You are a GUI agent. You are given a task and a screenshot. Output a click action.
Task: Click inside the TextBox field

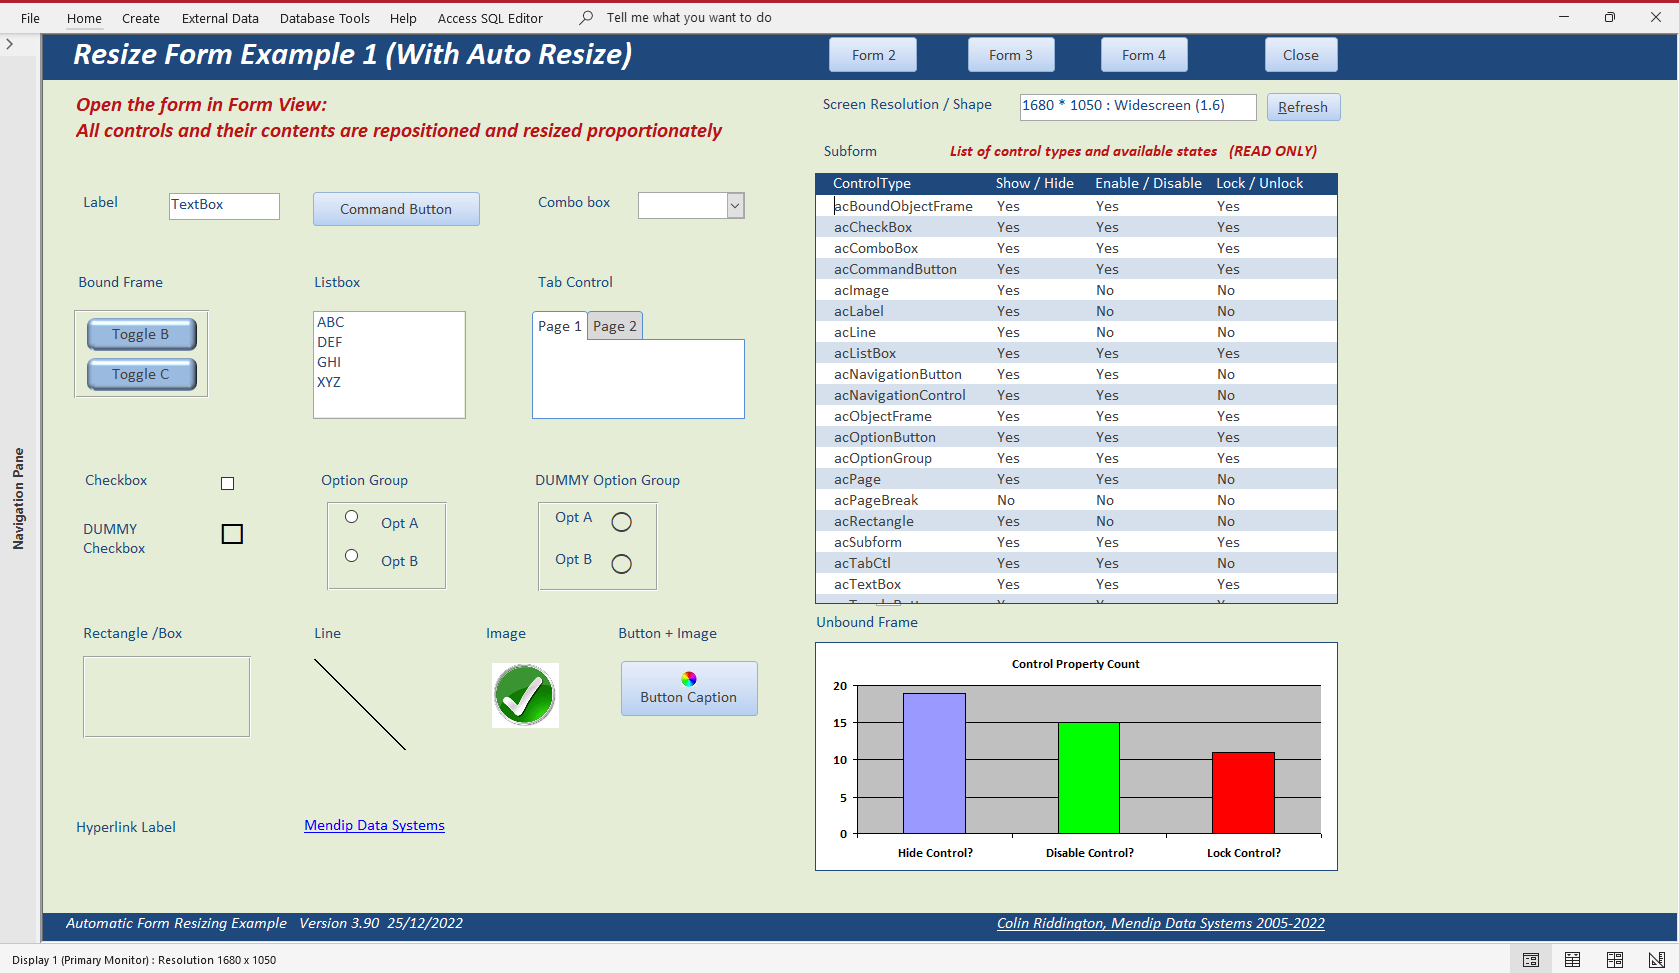(x=224, y=205)
